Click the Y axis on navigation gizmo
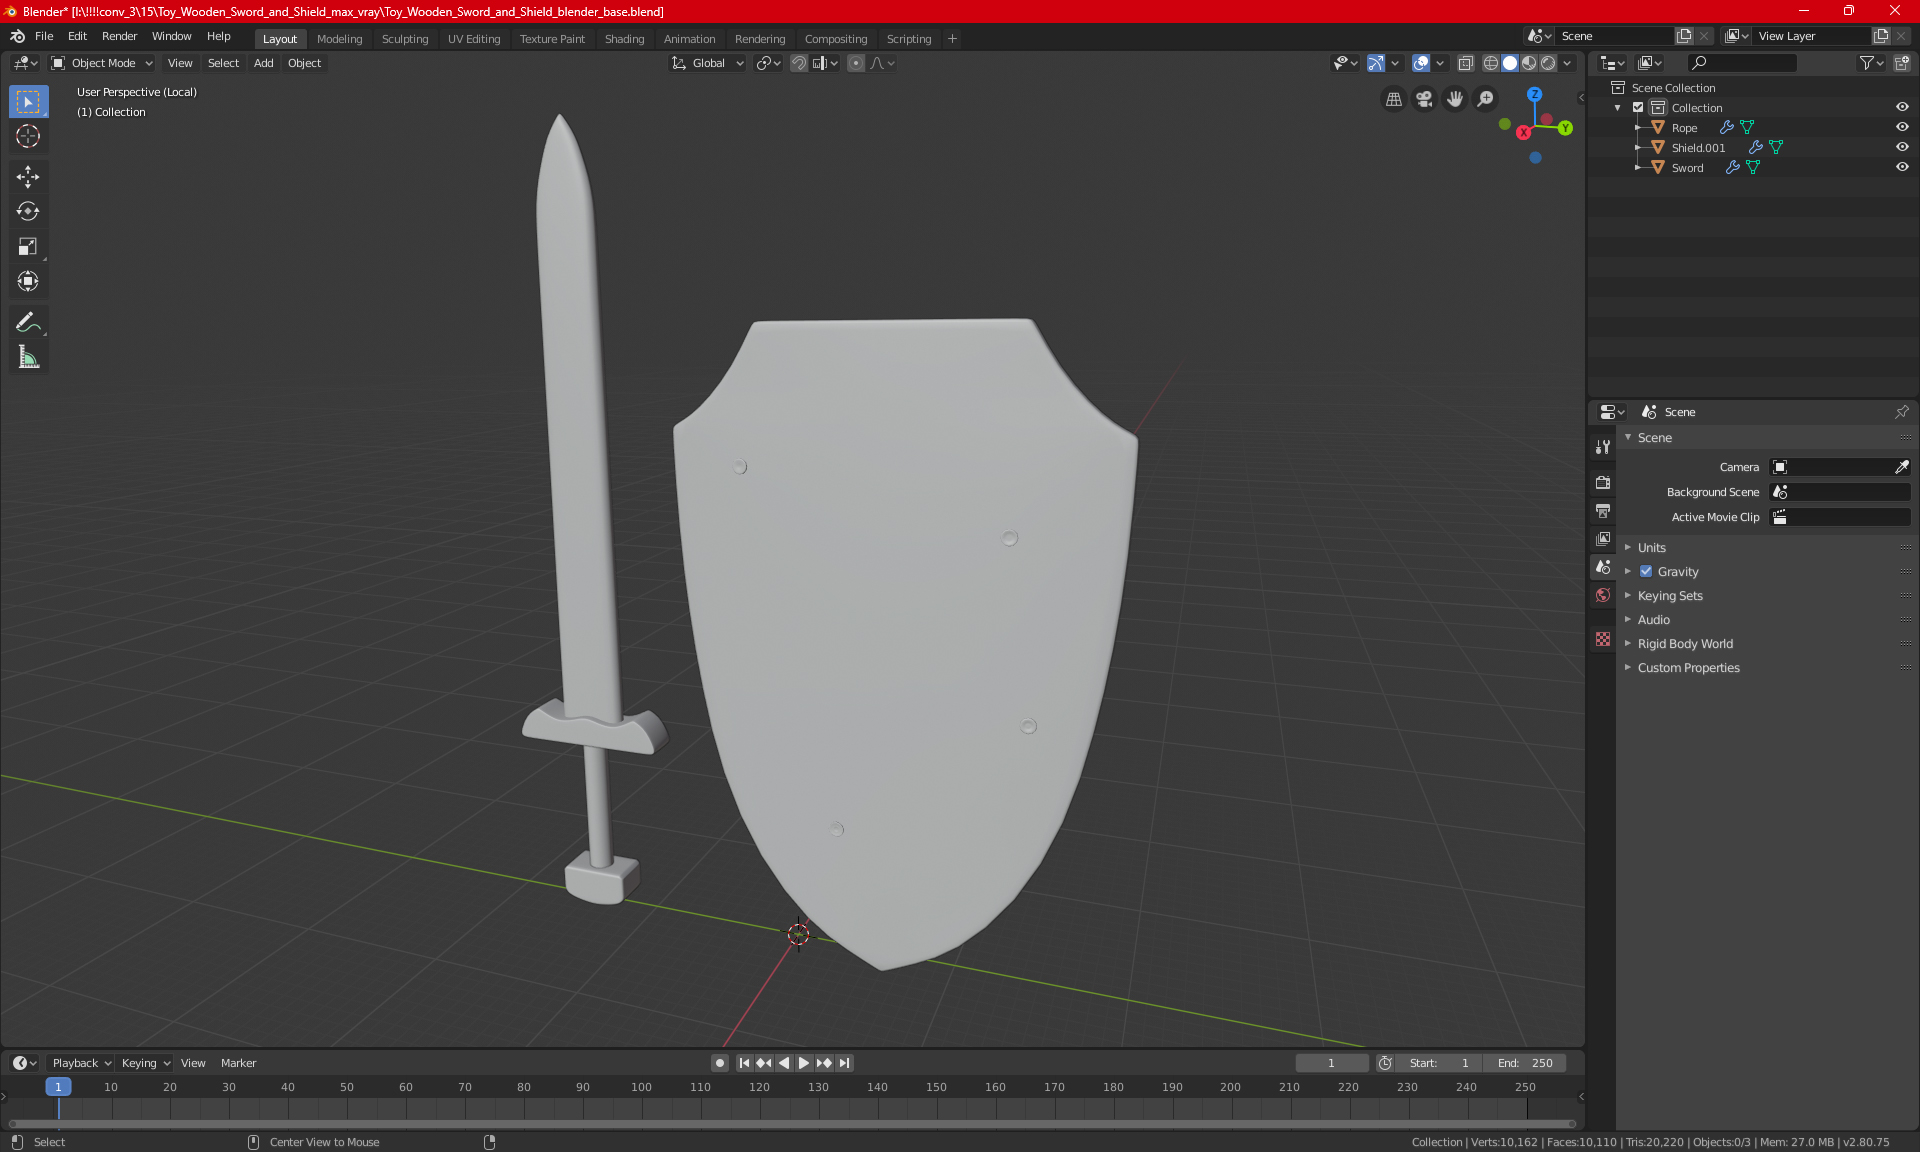 pos(1565,128)
